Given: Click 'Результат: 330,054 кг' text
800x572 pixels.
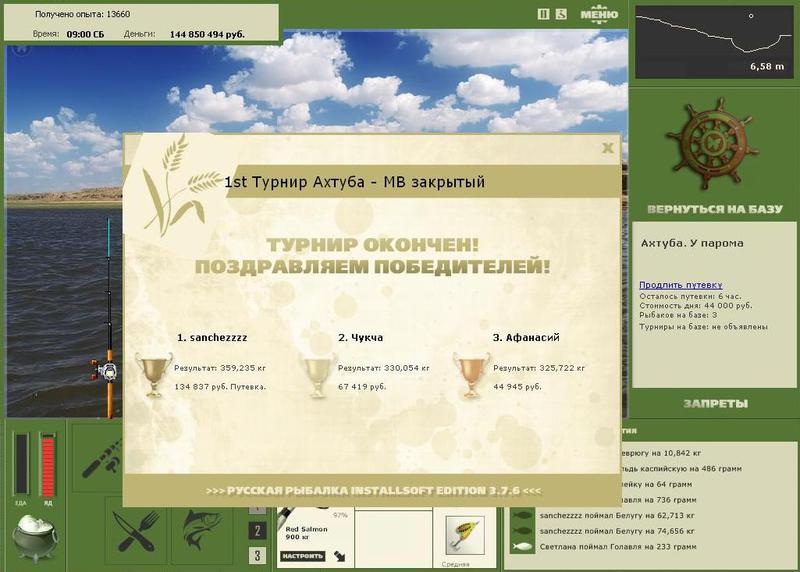Looking at the screenshot, I should click(384, 368).
